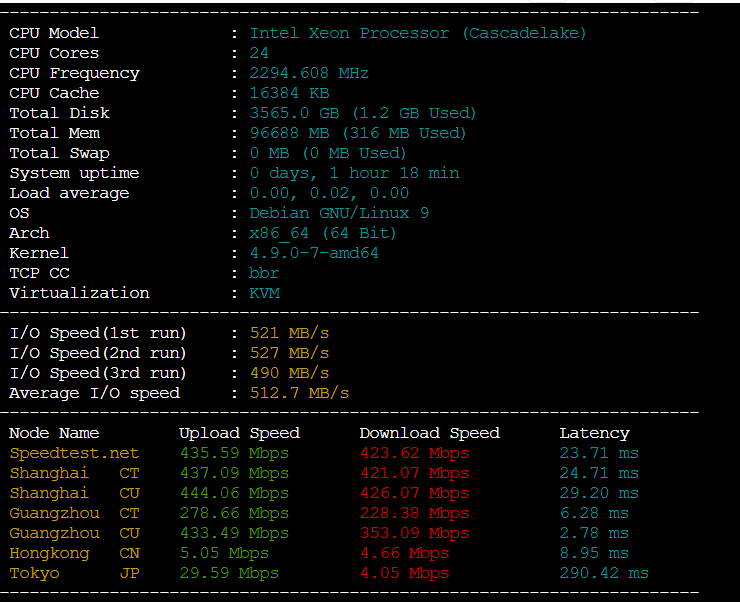Click the Kernel label
740x602 pixels.
tap(39, 253)
